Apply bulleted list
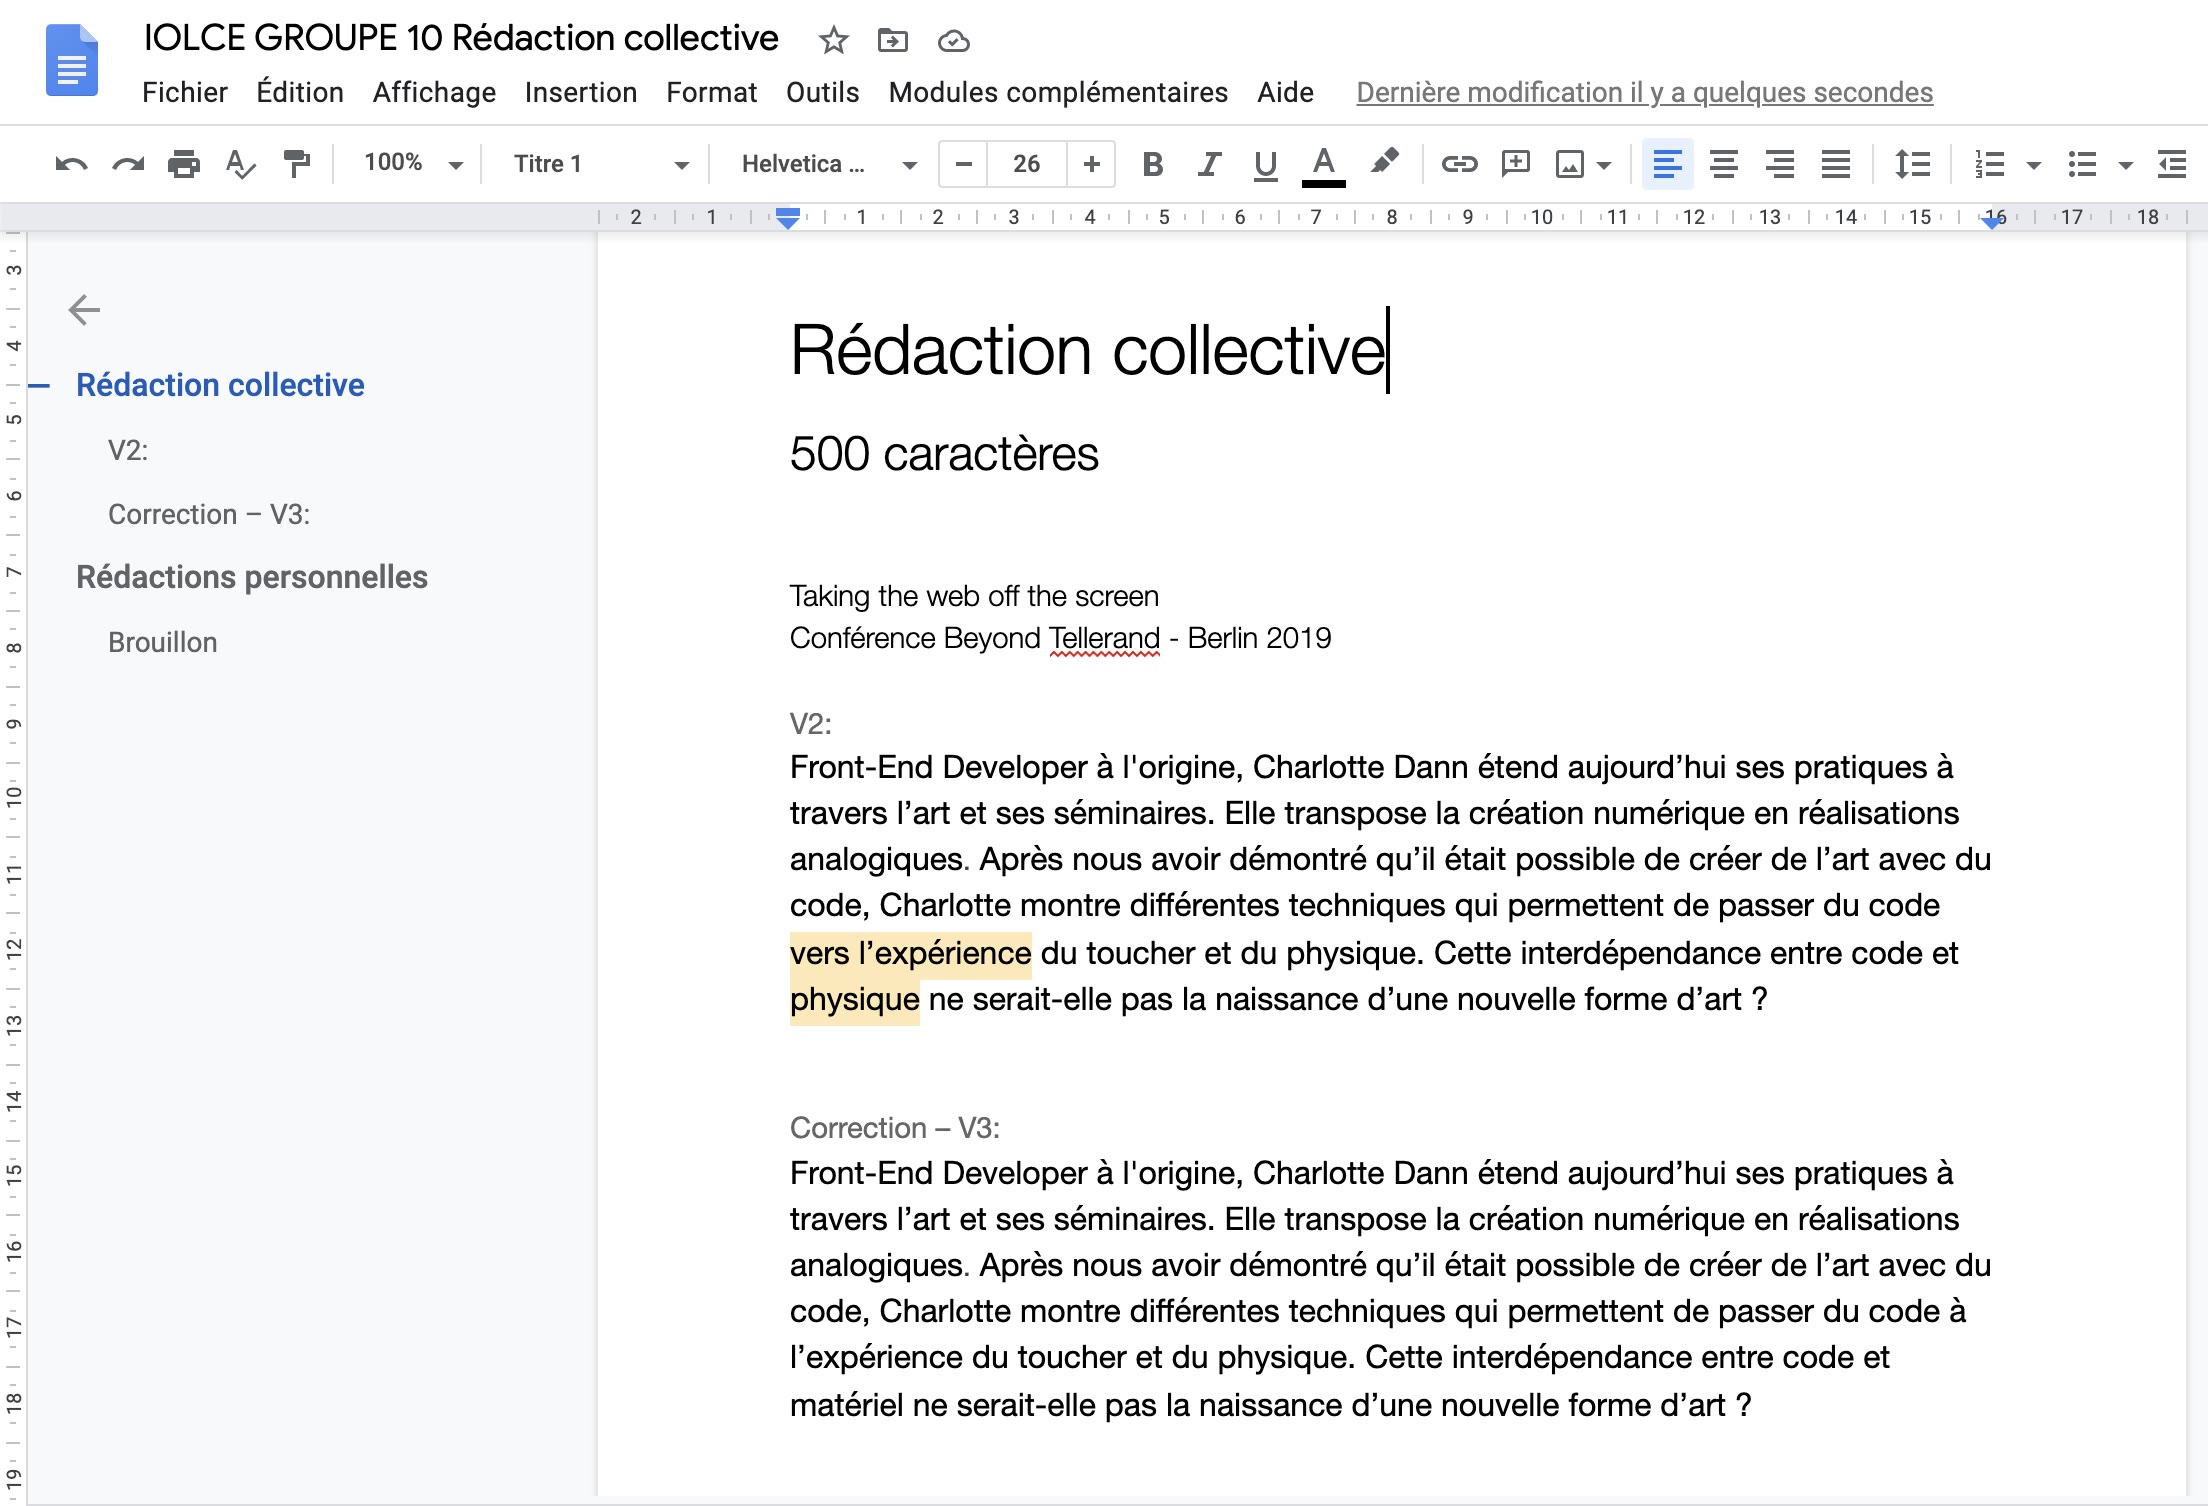This screenshot has height=1506, width=2208. [2082, 164]
